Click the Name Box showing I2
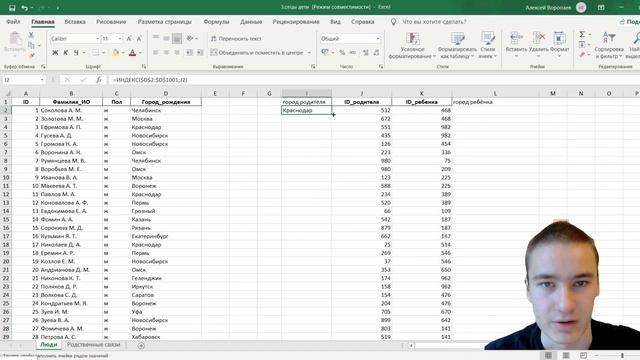 tap(24, 80)
